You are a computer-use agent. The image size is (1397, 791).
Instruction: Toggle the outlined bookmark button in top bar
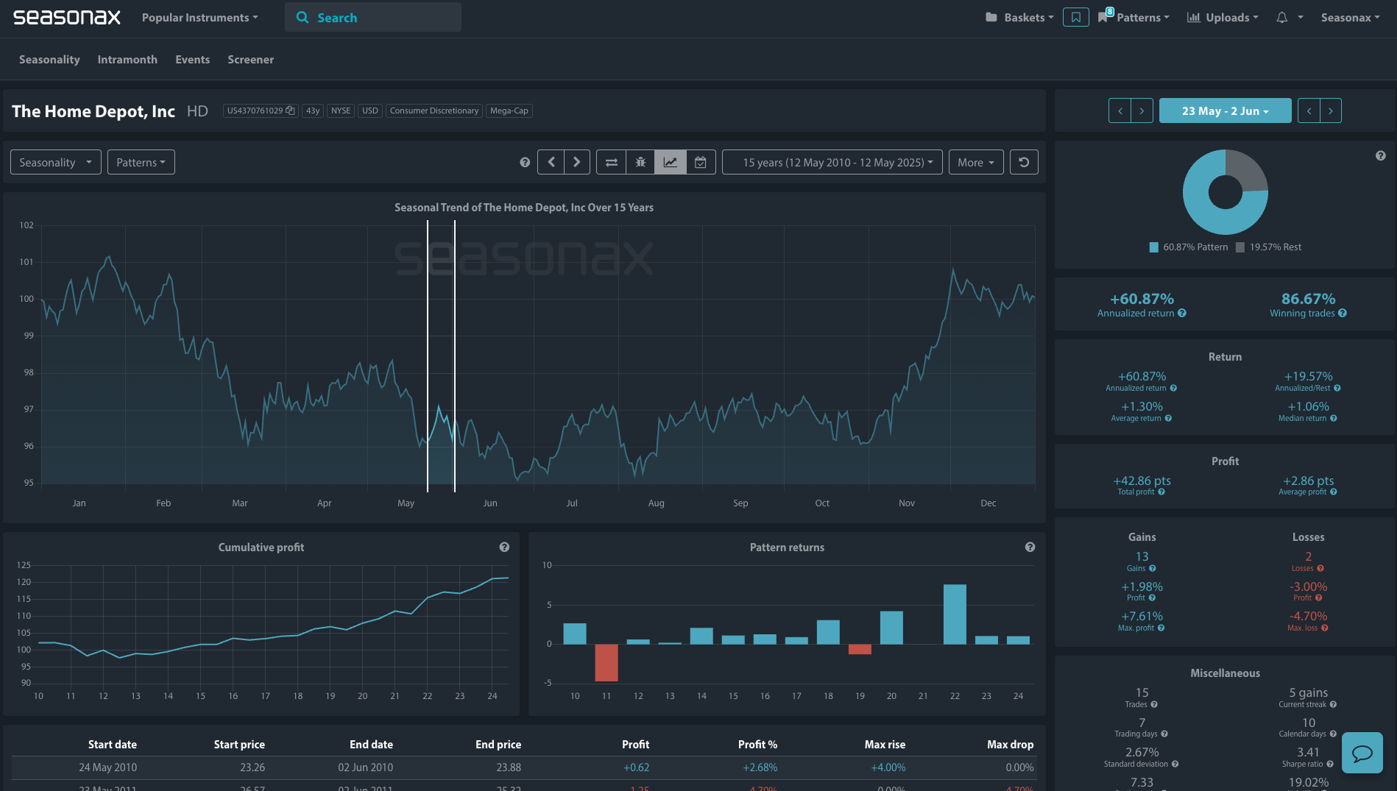(x=1076, y=17)
